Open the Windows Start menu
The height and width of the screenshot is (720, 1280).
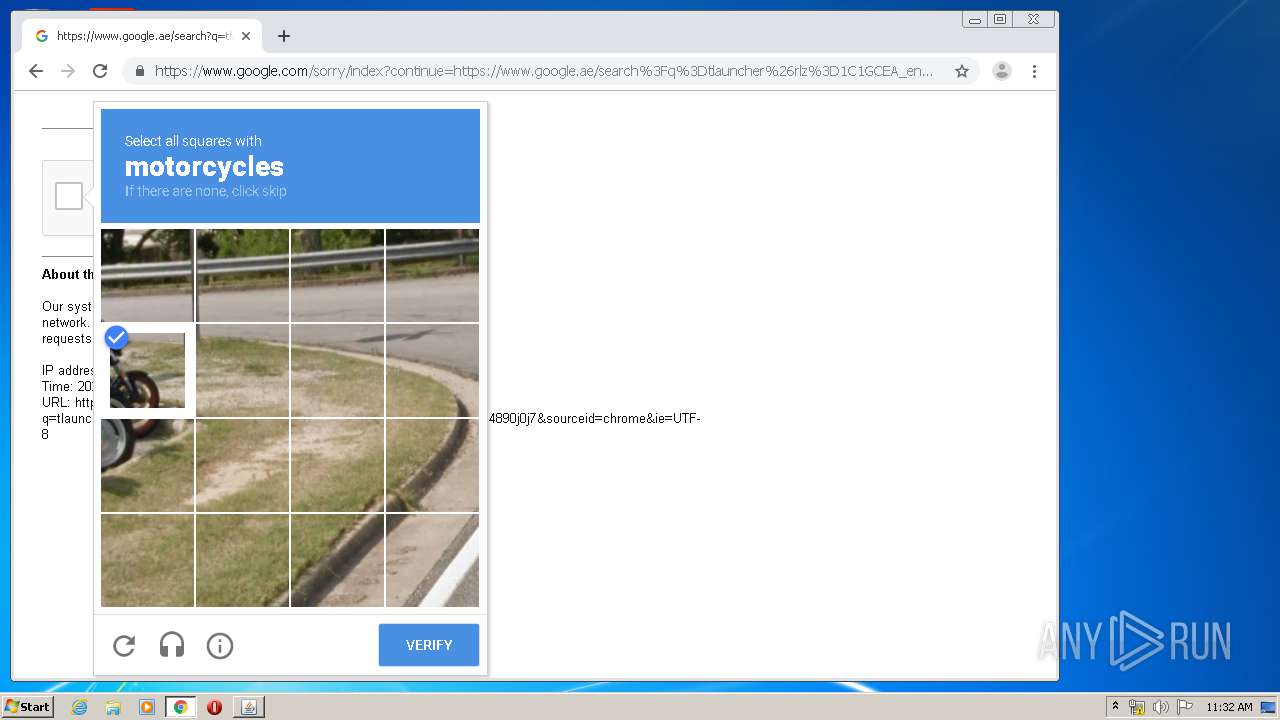tap(27, 707)
